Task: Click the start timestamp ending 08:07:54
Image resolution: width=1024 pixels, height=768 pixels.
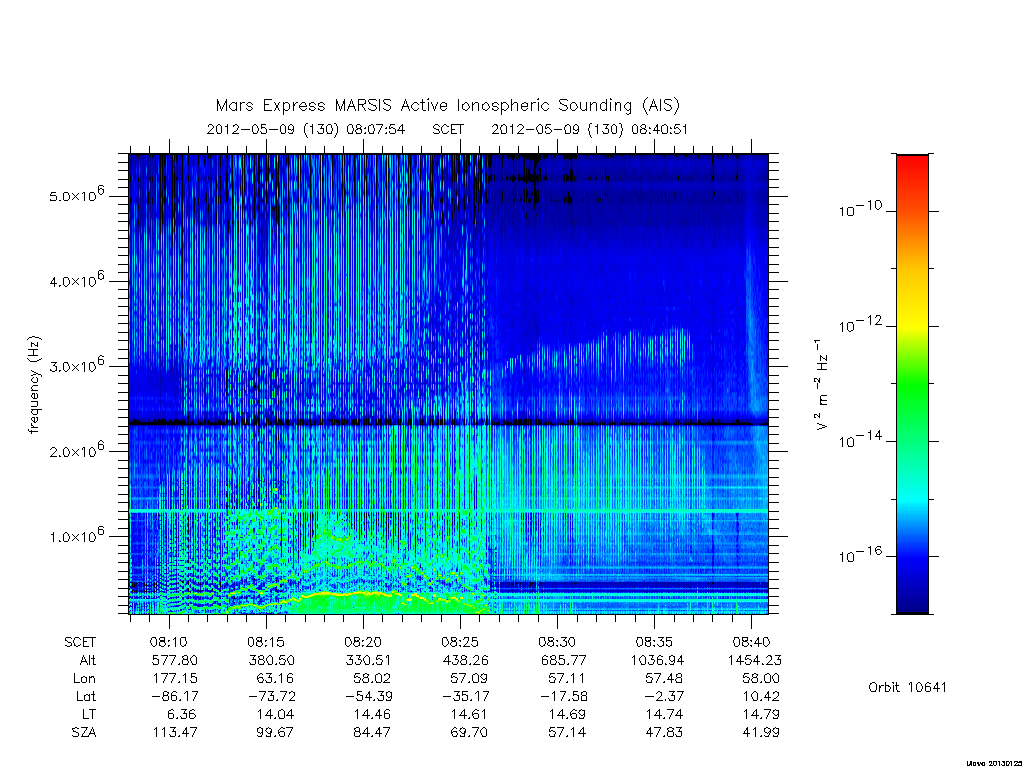Action: (x=306, y=129)
